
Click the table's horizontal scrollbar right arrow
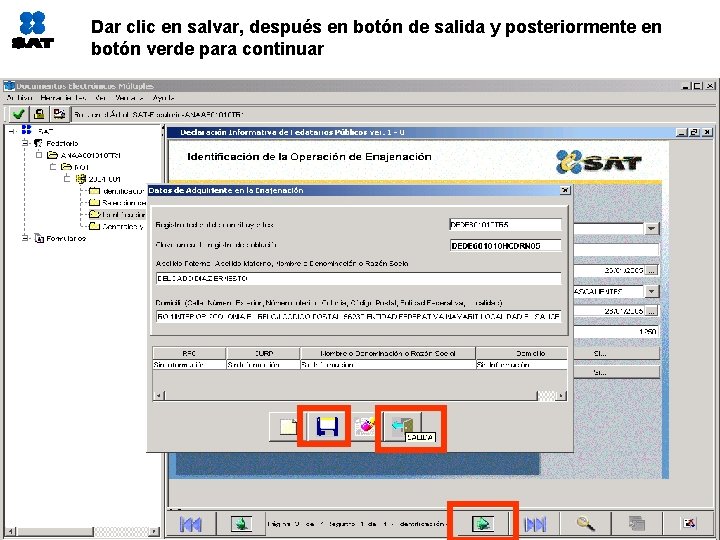click(561, 395)
